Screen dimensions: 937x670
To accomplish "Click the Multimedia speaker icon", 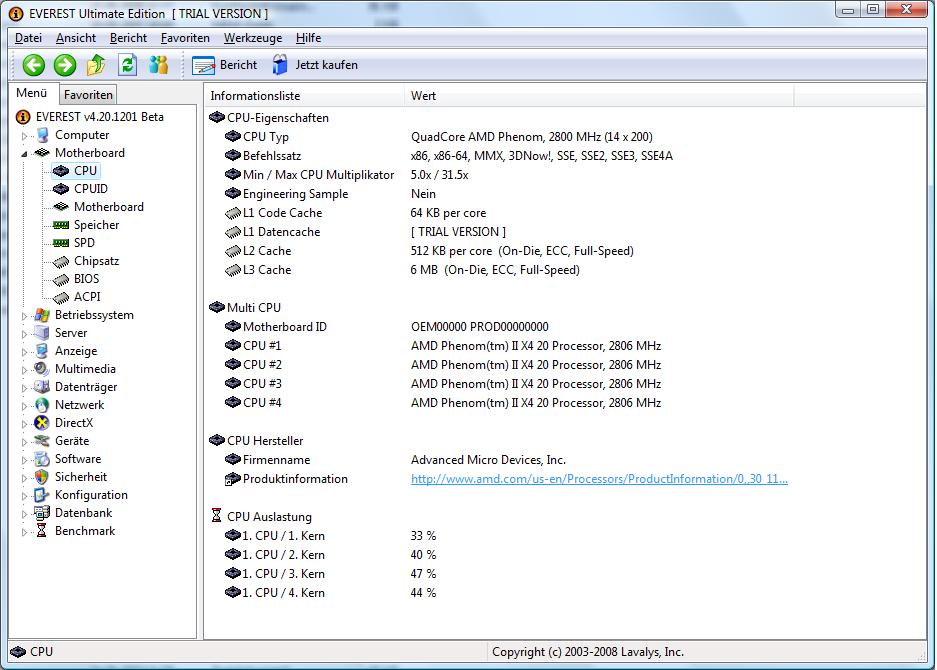I will click(x=42, y=369).
